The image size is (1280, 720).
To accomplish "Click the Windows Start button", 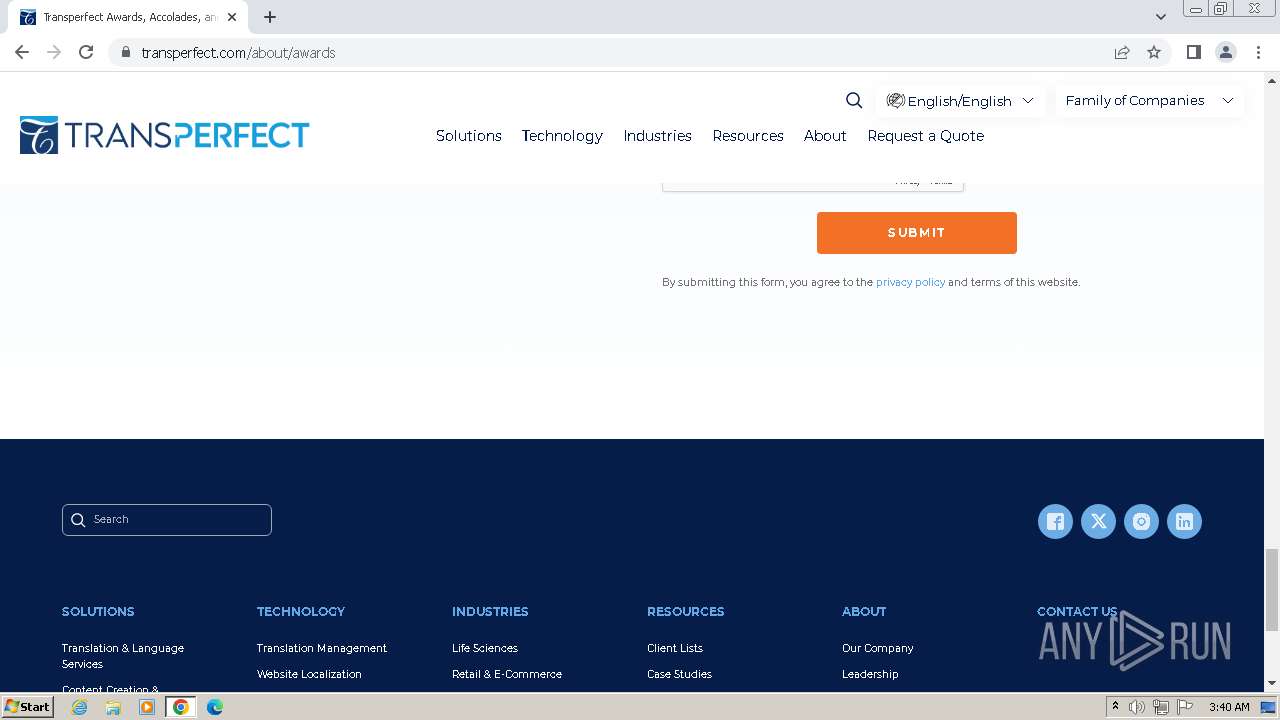I will tap(27, 707).
